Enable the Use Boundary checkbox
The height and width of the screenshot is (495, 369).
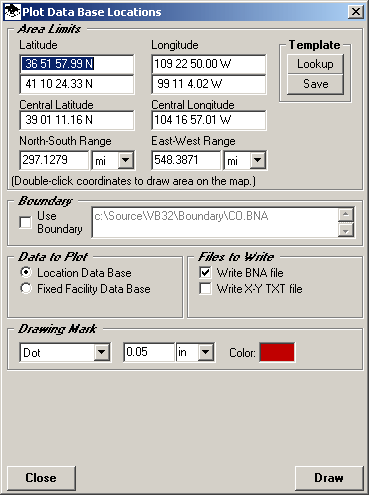click(25, 222)
